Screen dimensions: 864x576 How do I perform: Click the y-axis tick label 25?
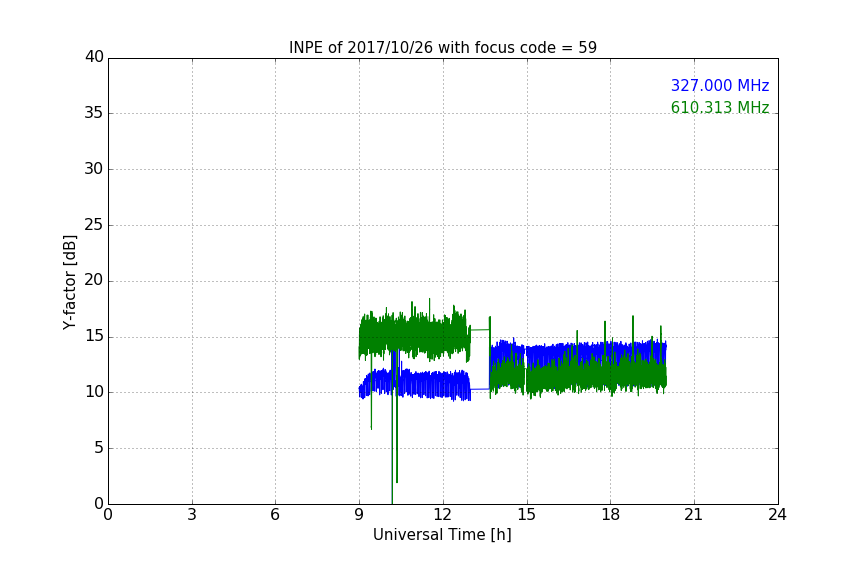click(94, 224)
